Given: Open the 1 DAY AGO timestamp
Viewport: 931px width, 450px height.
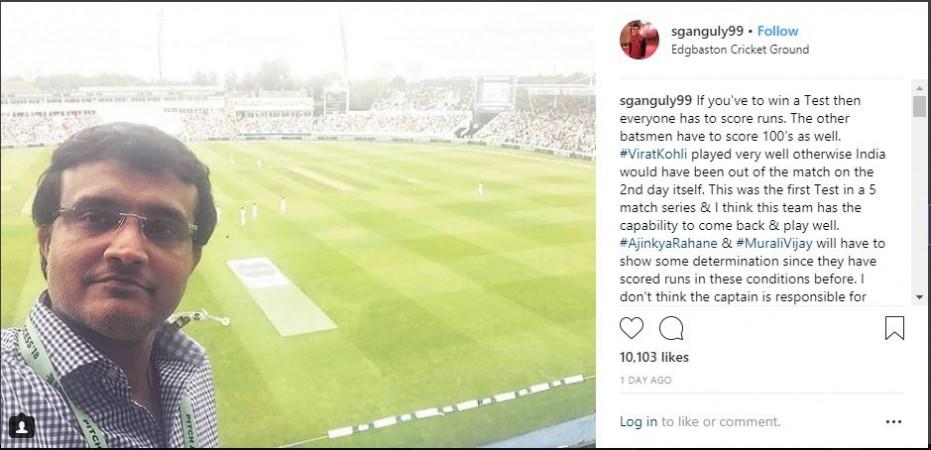Looking at the screenshot, I should pyautogui.click(x=645, y=381).
